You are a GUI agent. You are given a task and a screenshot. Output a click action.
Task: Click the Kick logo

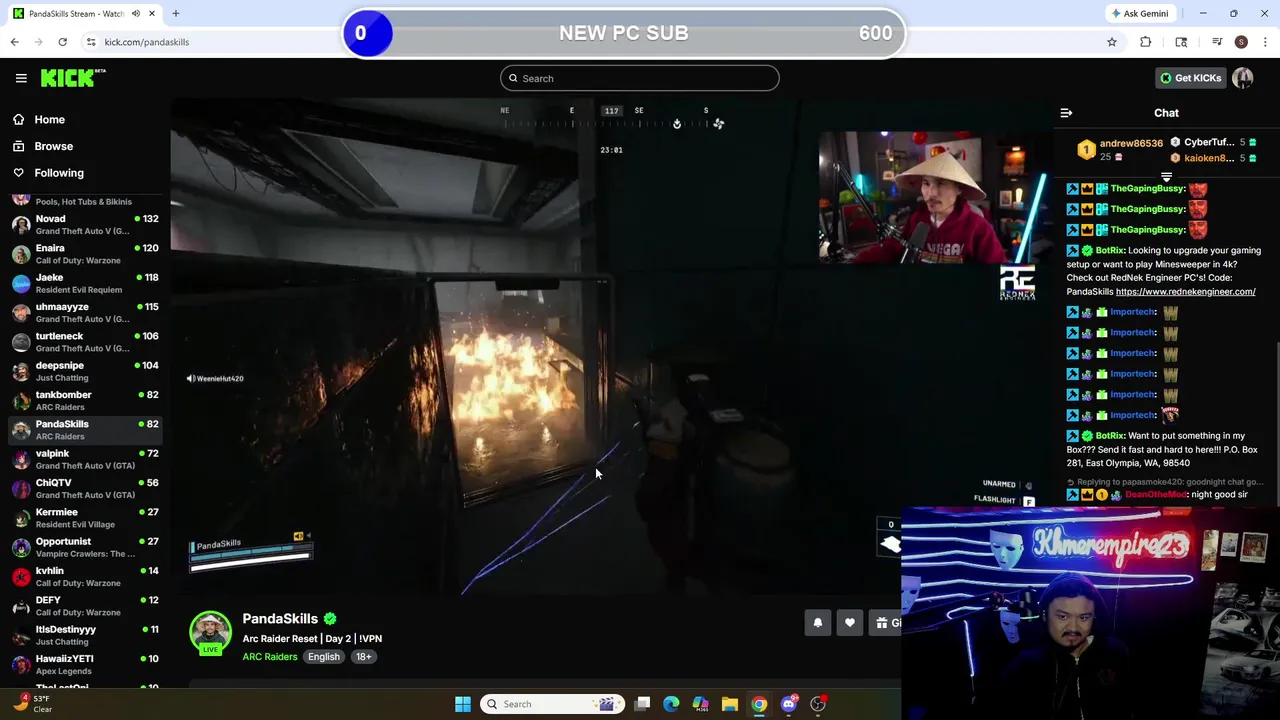[x=73, y=78]
